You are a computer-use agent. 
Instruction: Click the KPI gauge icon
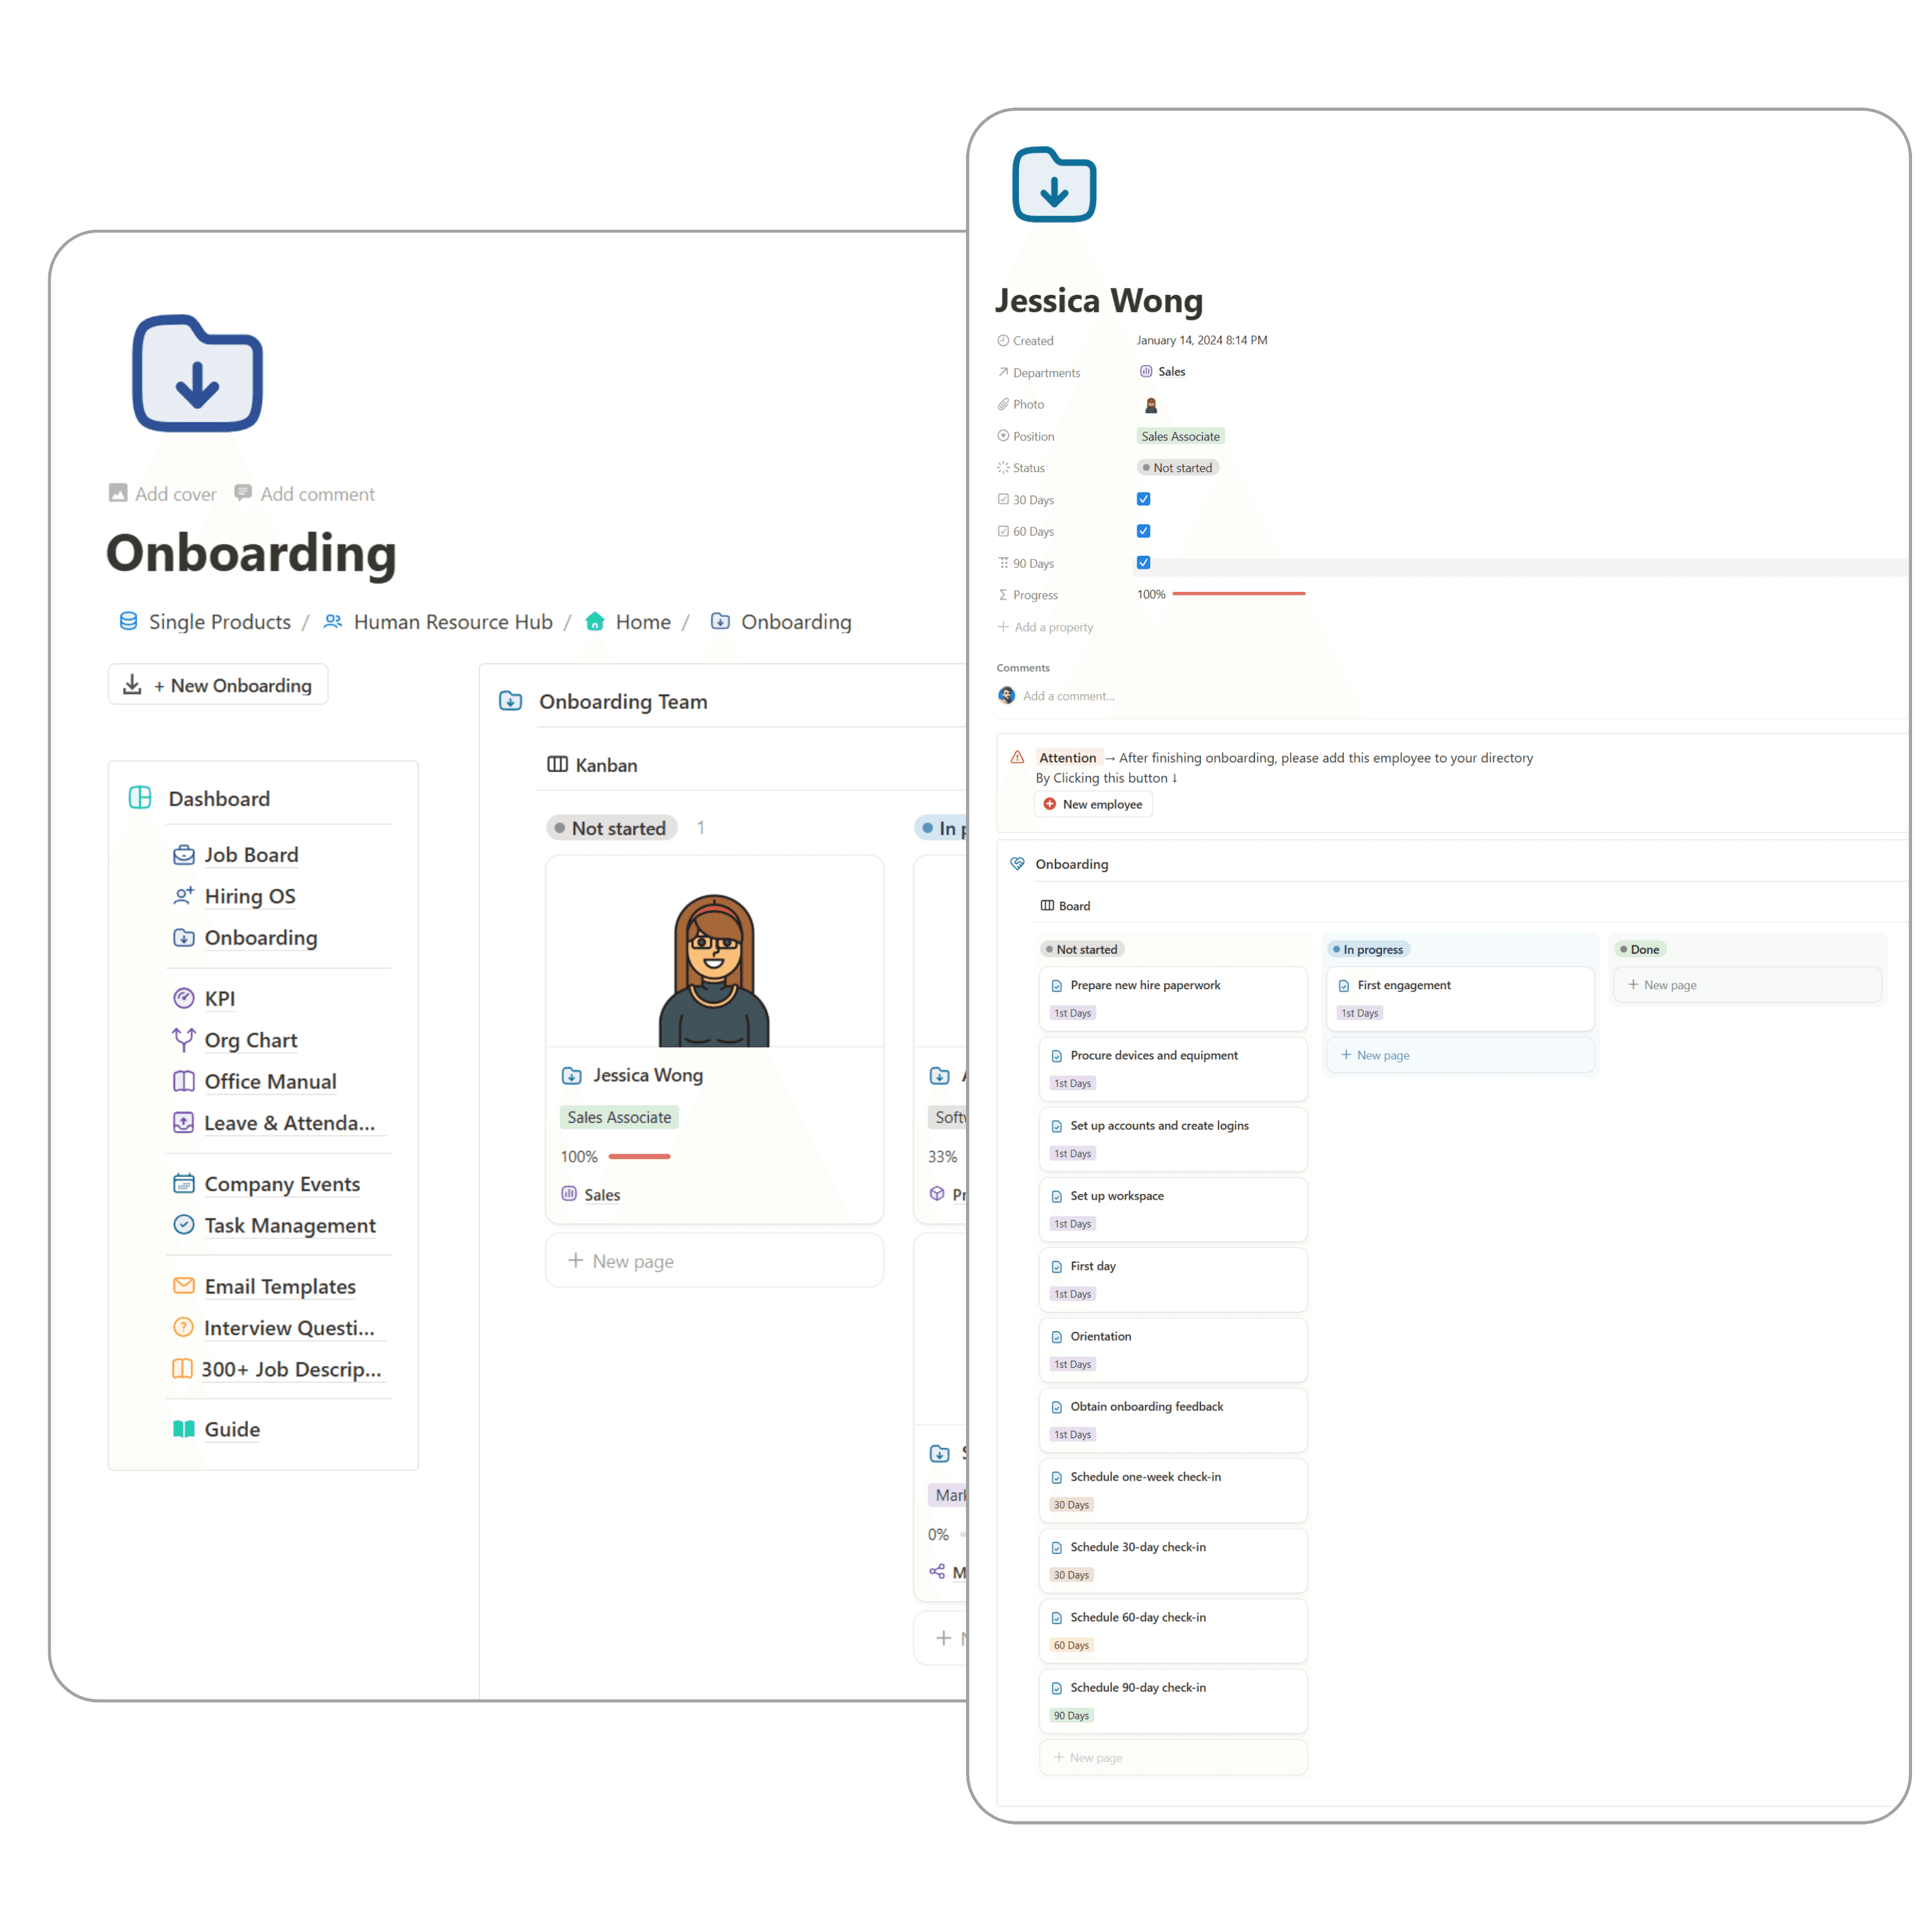pos(184,998)
